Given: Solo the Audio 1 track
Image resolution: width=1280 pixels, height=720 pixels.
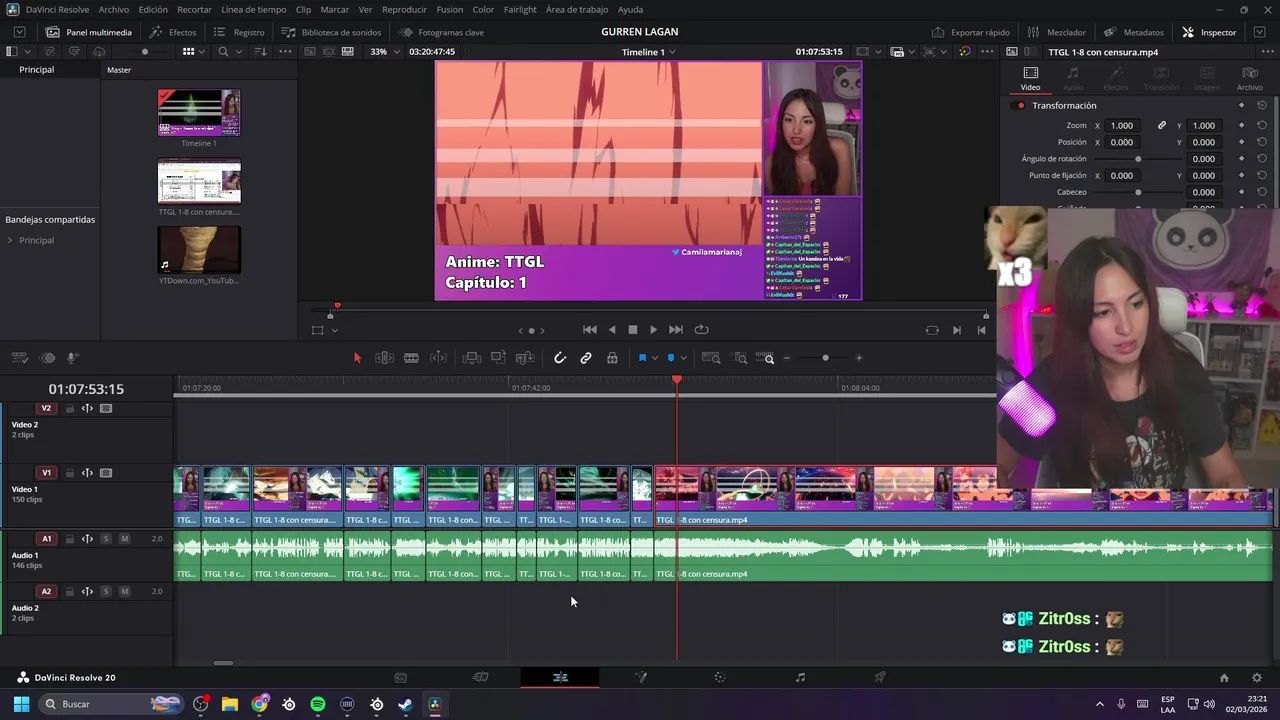Looking at the screenshot, I should [105, 539].
